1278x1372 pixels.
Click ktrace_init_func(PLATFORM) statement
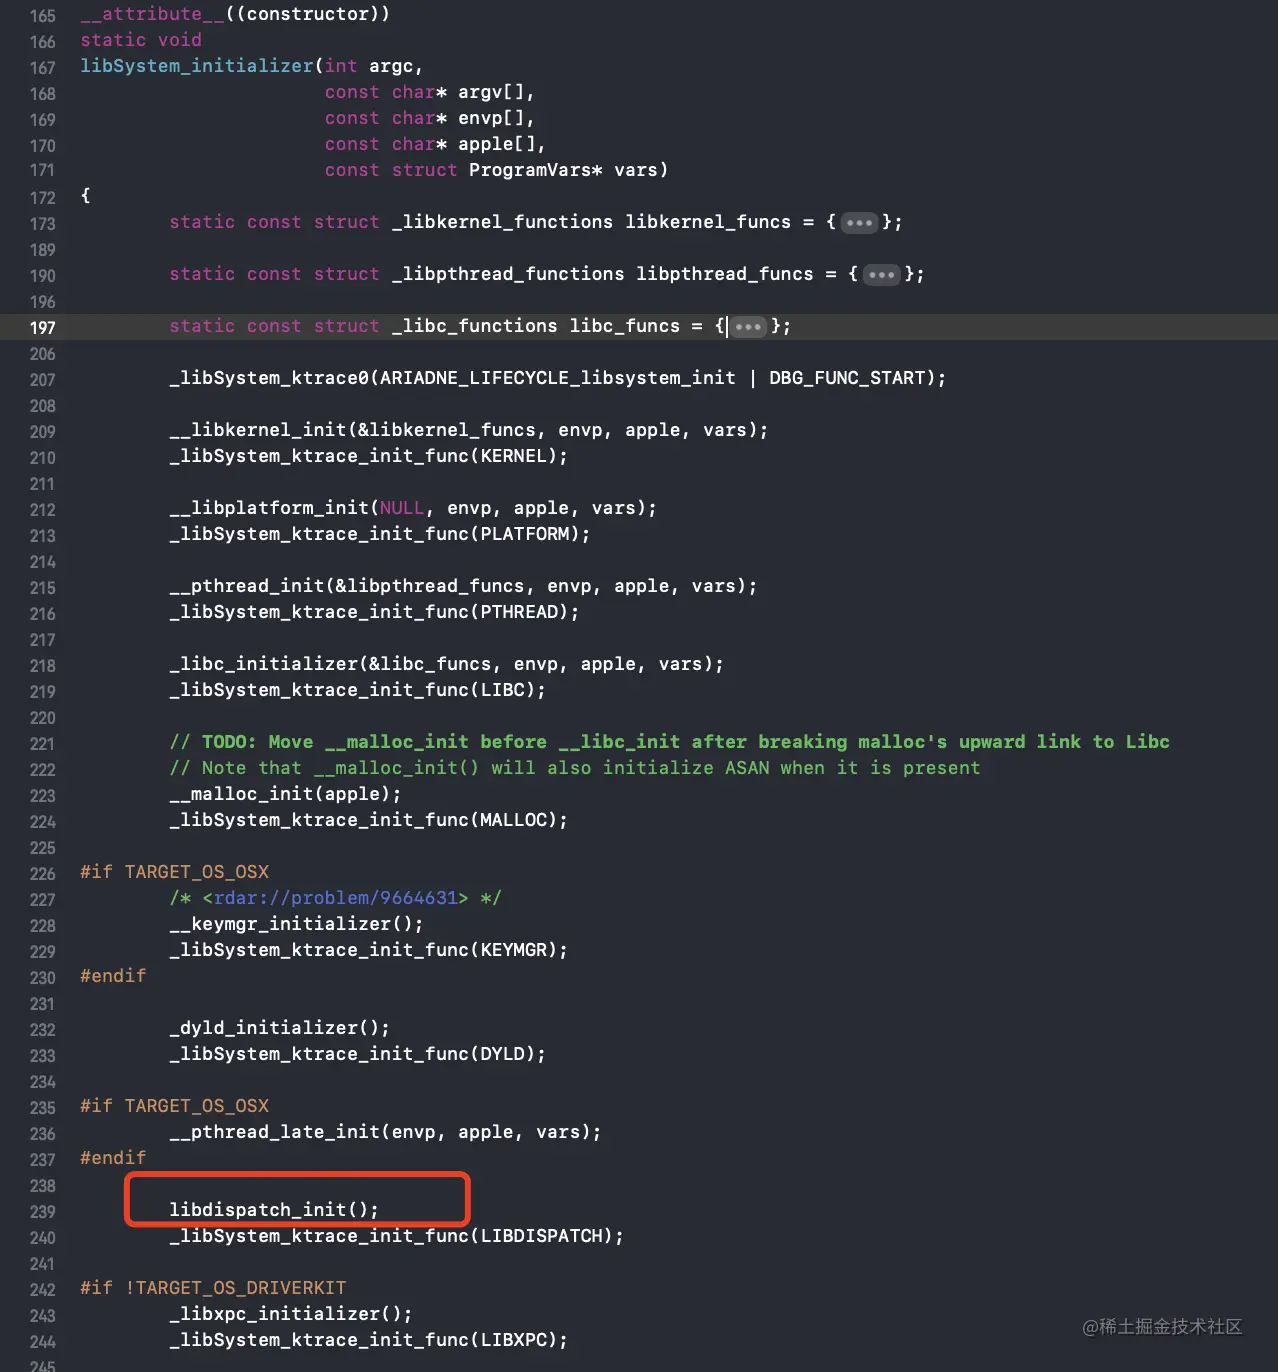click(379, 534)
